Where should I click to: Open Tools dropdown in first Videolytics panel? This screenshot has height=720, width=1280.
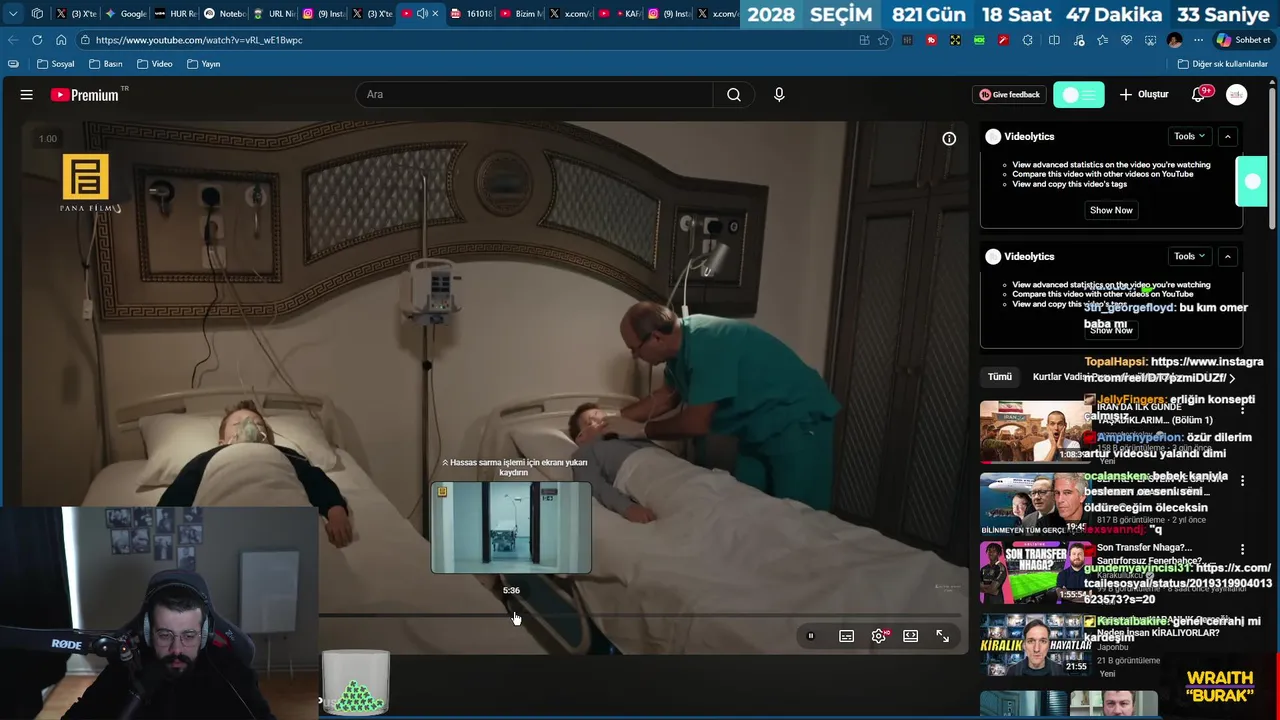(1189, 137)
